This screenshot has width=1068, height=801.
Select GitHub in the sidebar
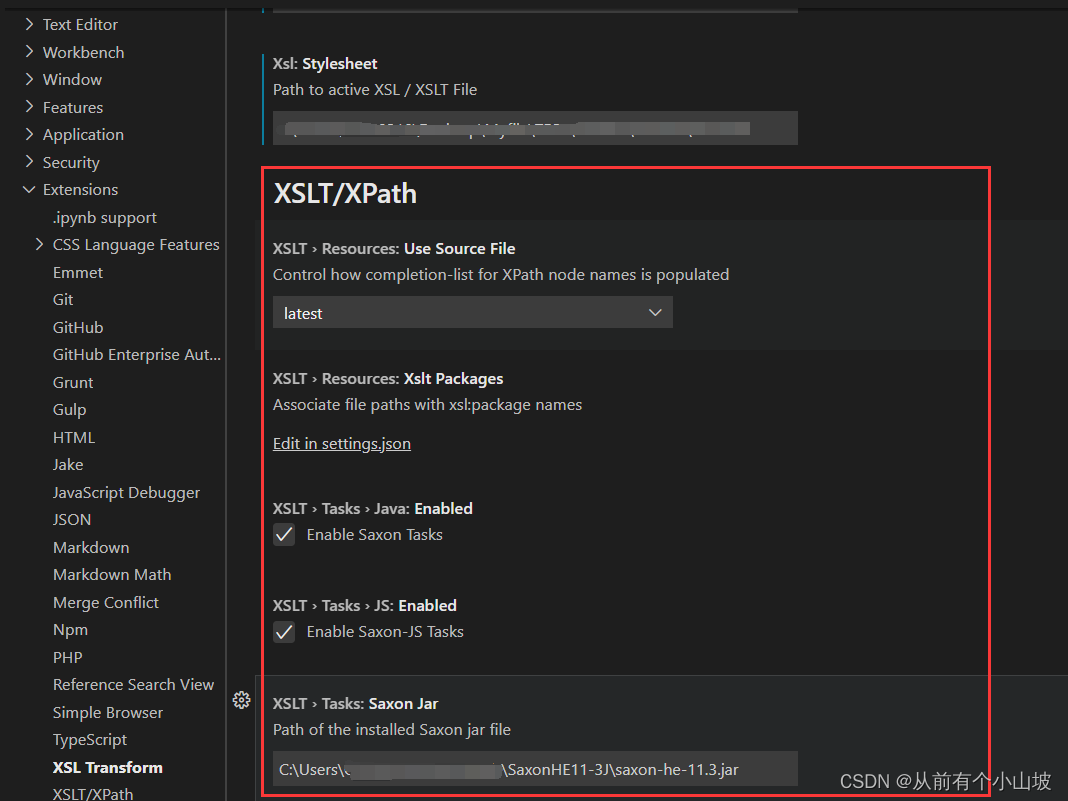77,327
